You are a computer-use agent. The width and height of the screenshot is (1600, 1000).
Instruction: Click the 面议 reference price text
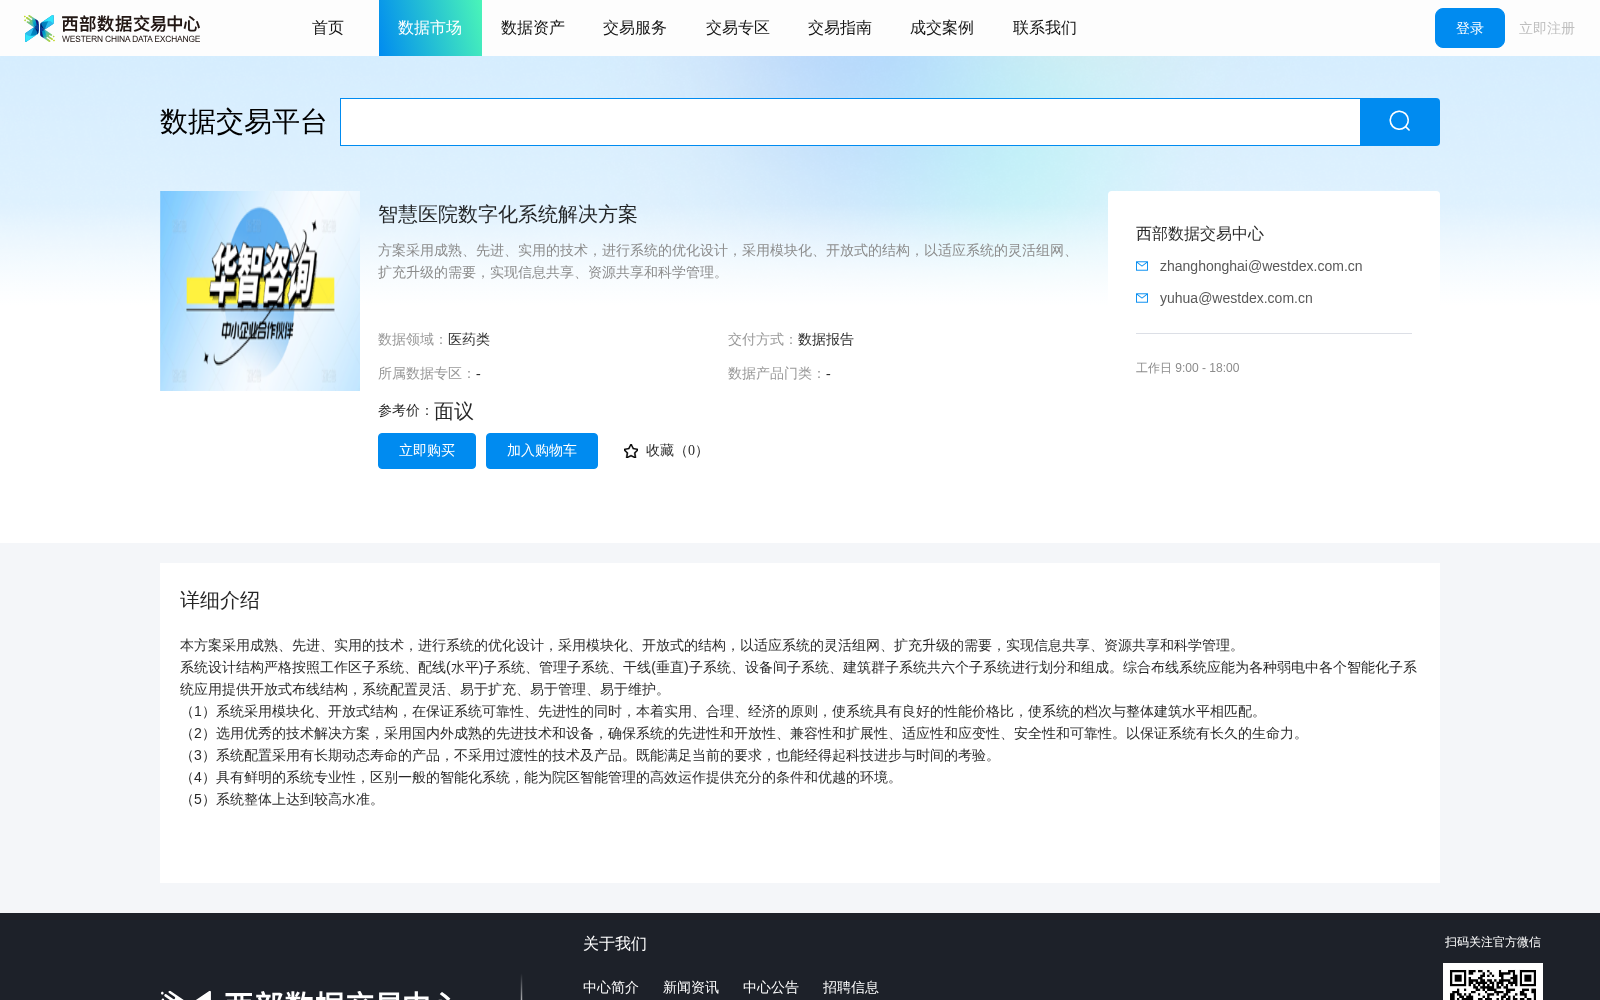[x=454, y=411]
